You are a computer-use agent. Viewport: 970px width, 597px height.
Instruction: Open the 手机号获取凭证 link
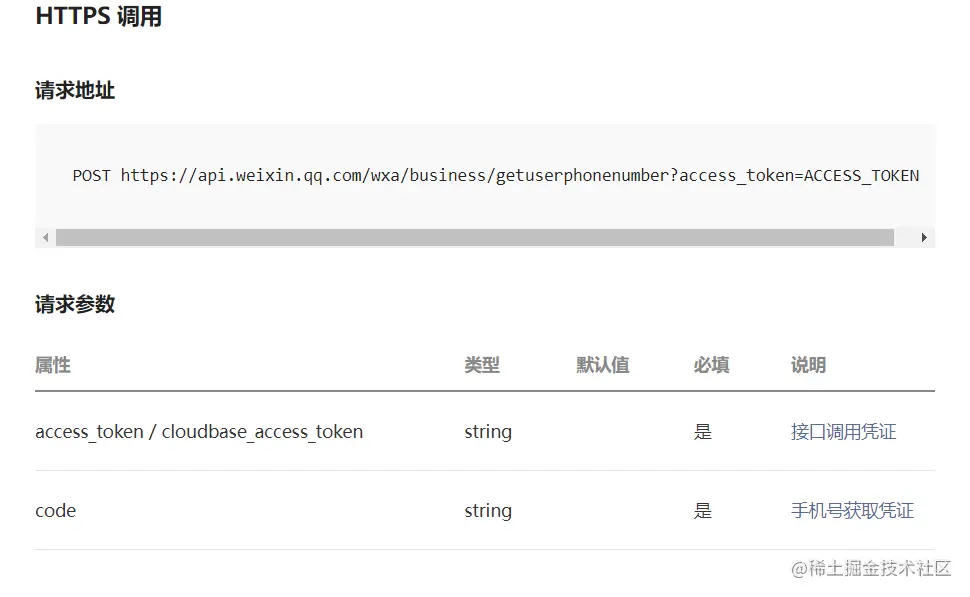852,510
